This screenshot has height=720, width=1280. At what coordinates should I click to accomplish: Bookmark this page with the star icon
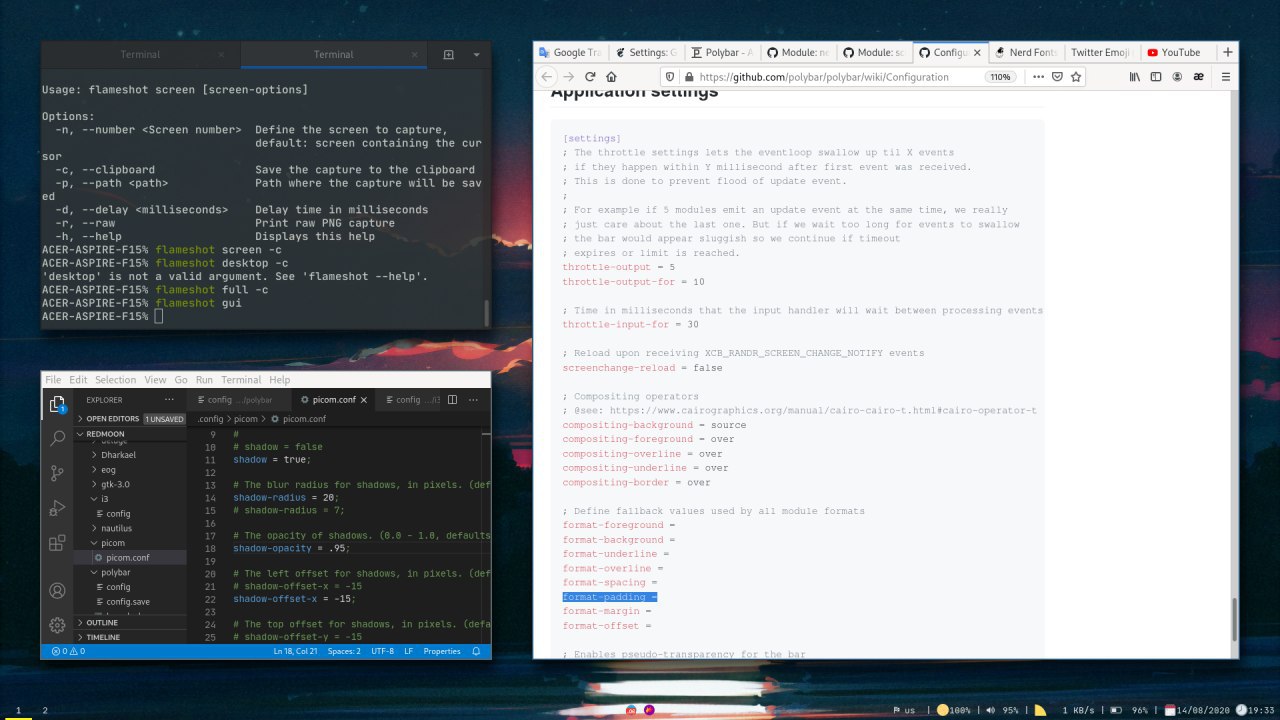[x=1076, y=77]
